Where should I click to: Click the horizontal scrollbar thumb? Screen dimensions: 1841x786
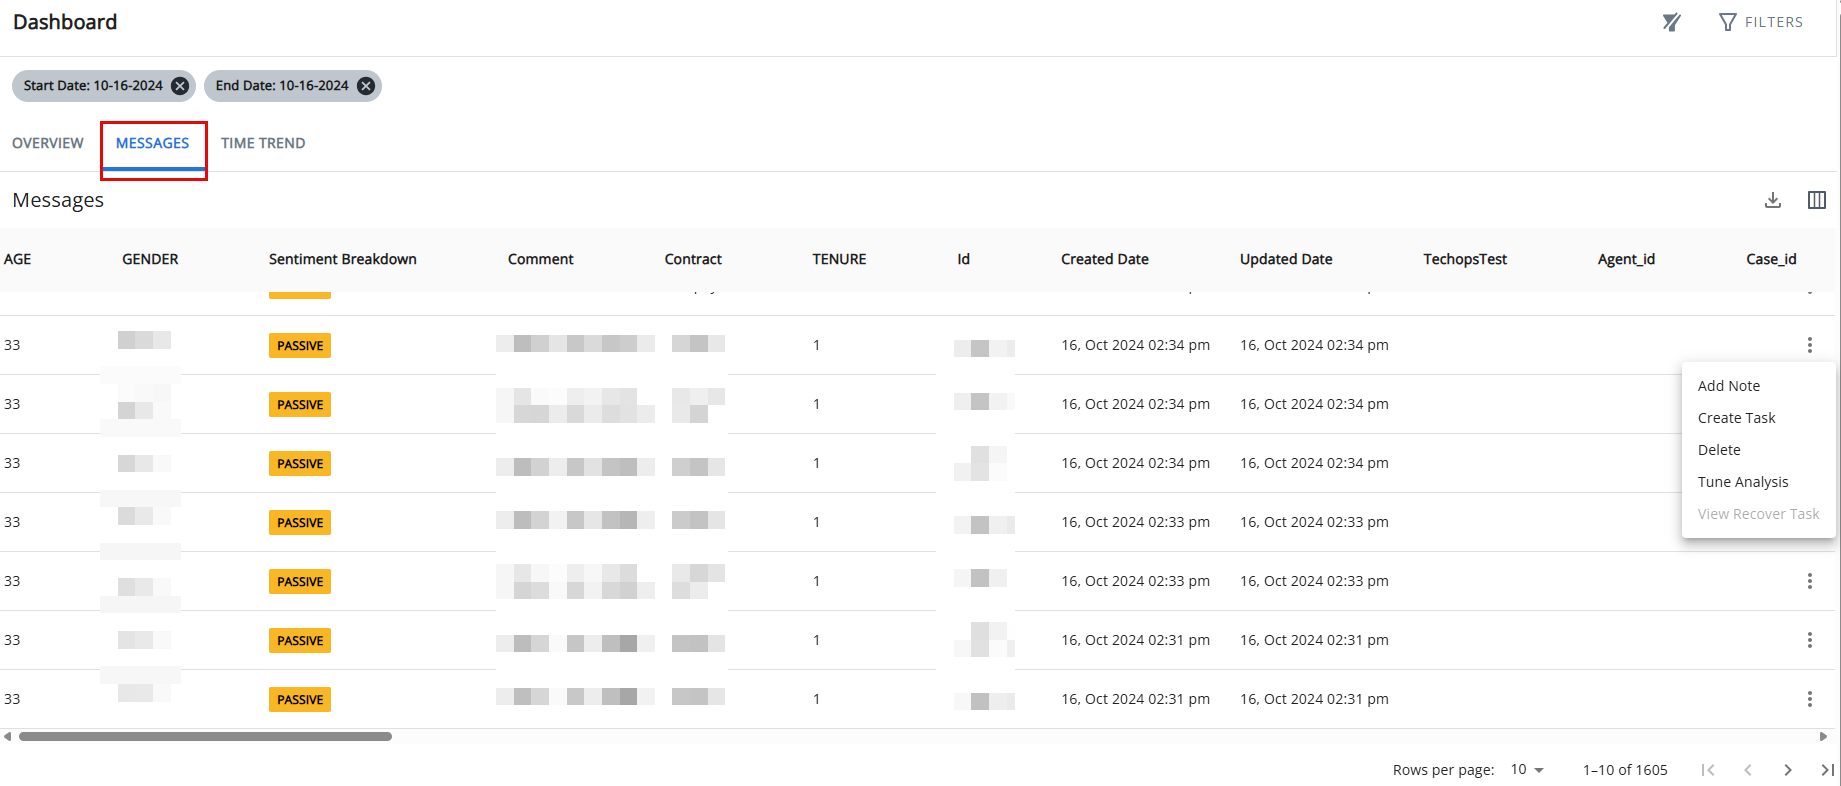tap(205, 736)
